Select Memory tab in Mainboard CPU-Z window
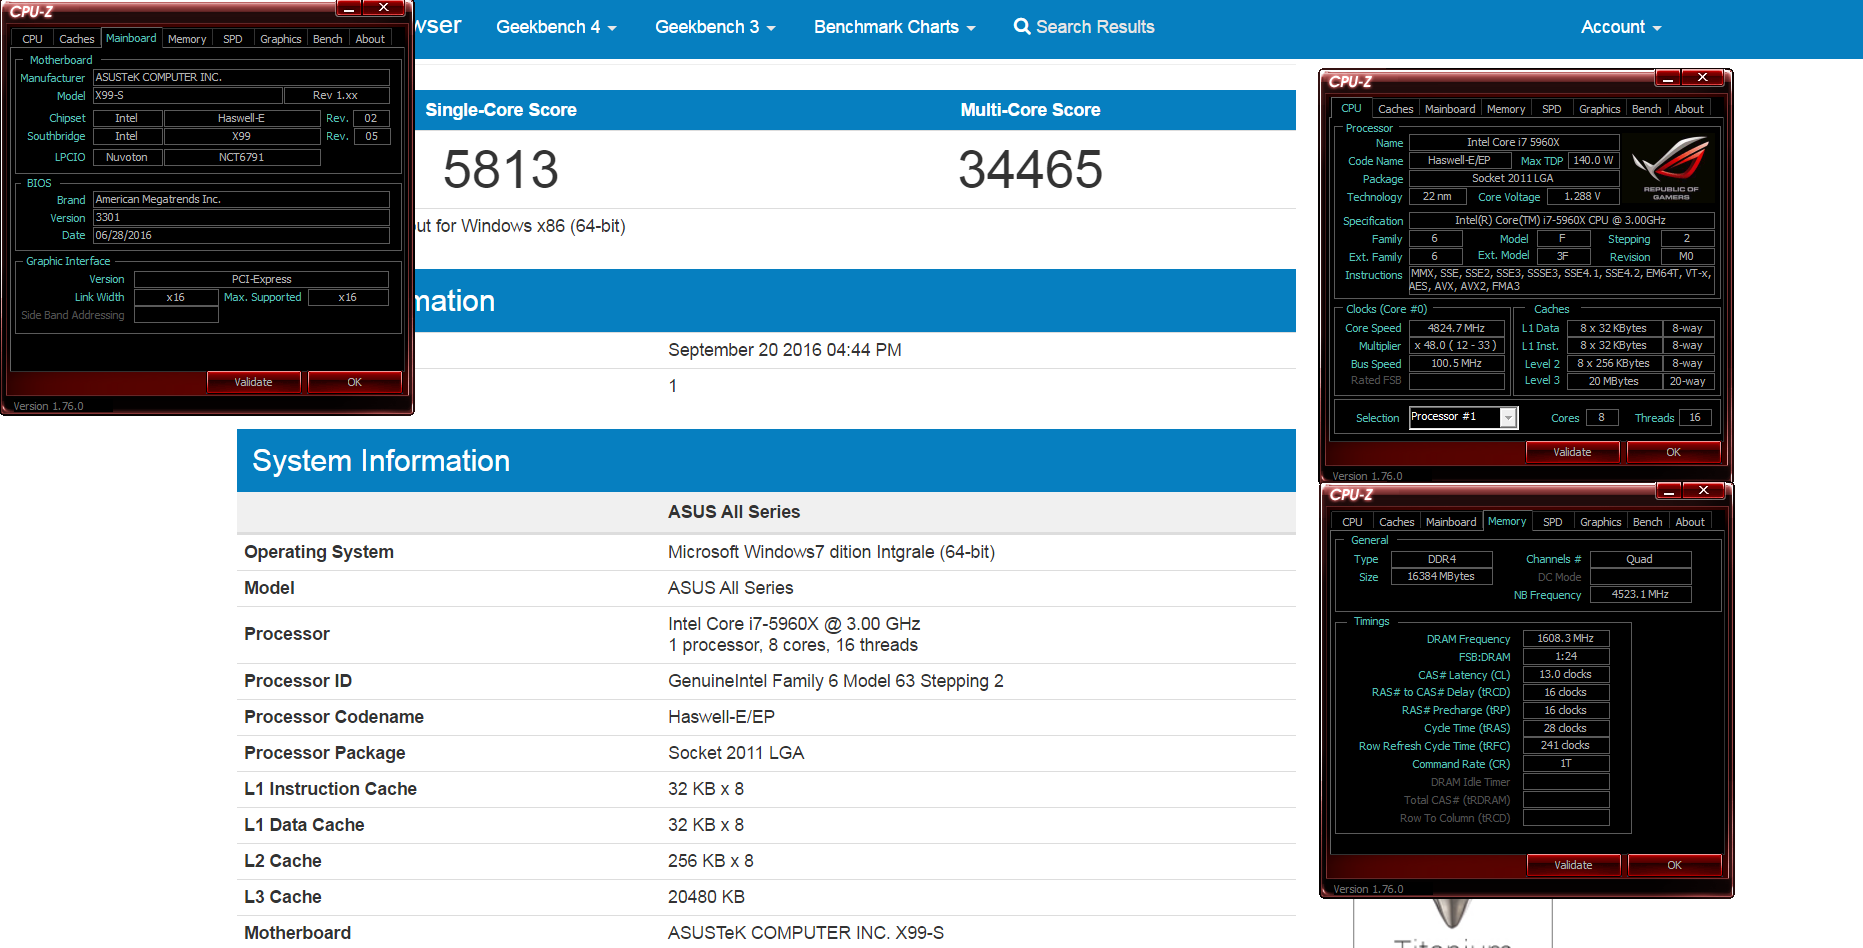Screen dimensions: 1863x948 pos(187,39)
